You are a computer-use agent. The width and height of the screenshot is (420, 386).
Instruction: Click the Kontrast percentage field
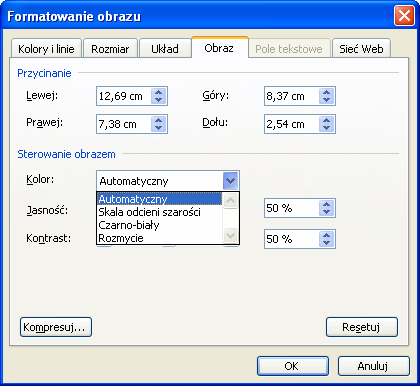pos(292,239)
